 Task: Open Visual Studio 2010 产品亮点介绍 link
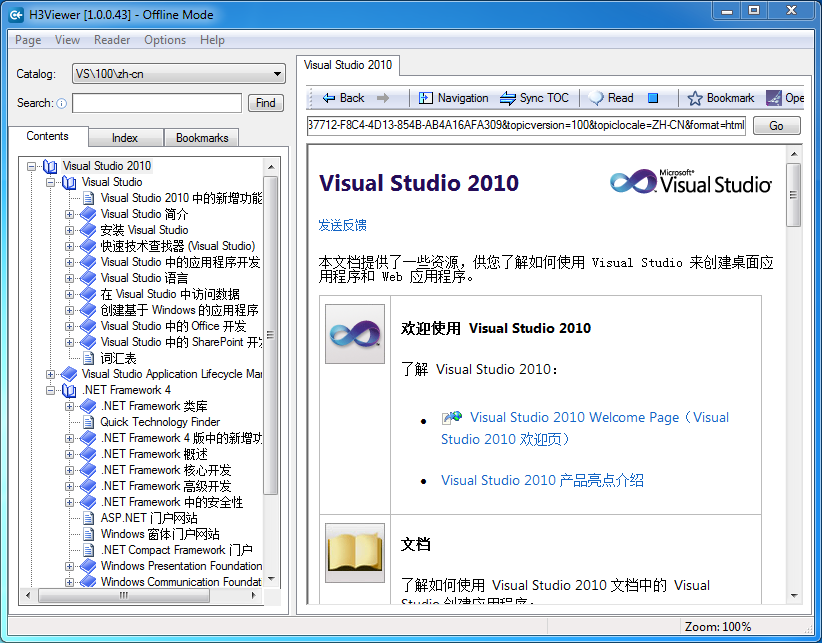pos(542,481)
